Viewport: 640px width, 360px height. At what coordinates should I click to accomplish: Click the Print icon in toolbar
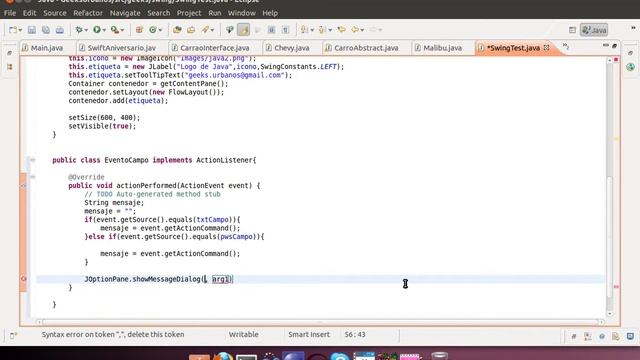[x=60, y=30]
